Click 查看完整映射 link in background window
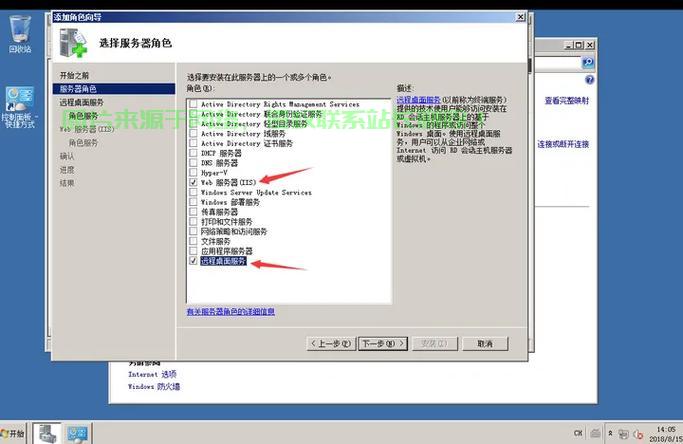The width and height of the screenshot is (683, 444). tap(566, 101)
